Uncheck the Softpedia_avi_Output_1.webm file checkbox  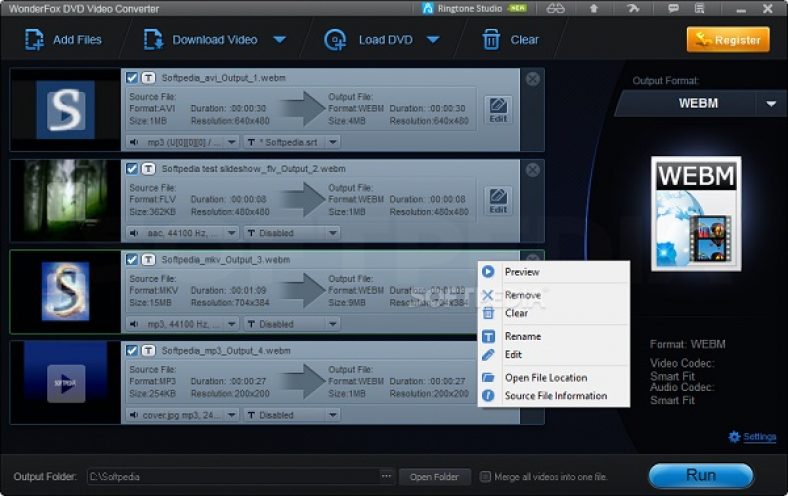[x=132, y=77]
